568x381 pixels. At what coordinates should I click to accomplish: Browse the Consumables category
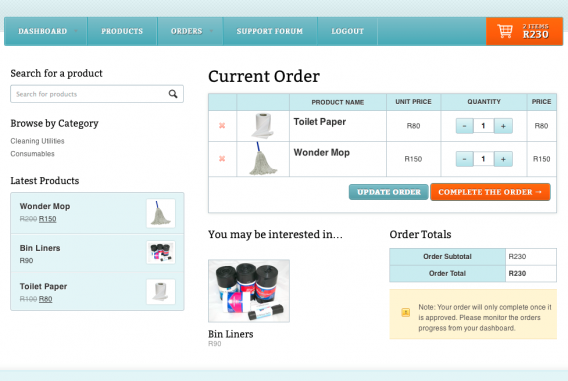pyautogui.click(x=32, y=154)
